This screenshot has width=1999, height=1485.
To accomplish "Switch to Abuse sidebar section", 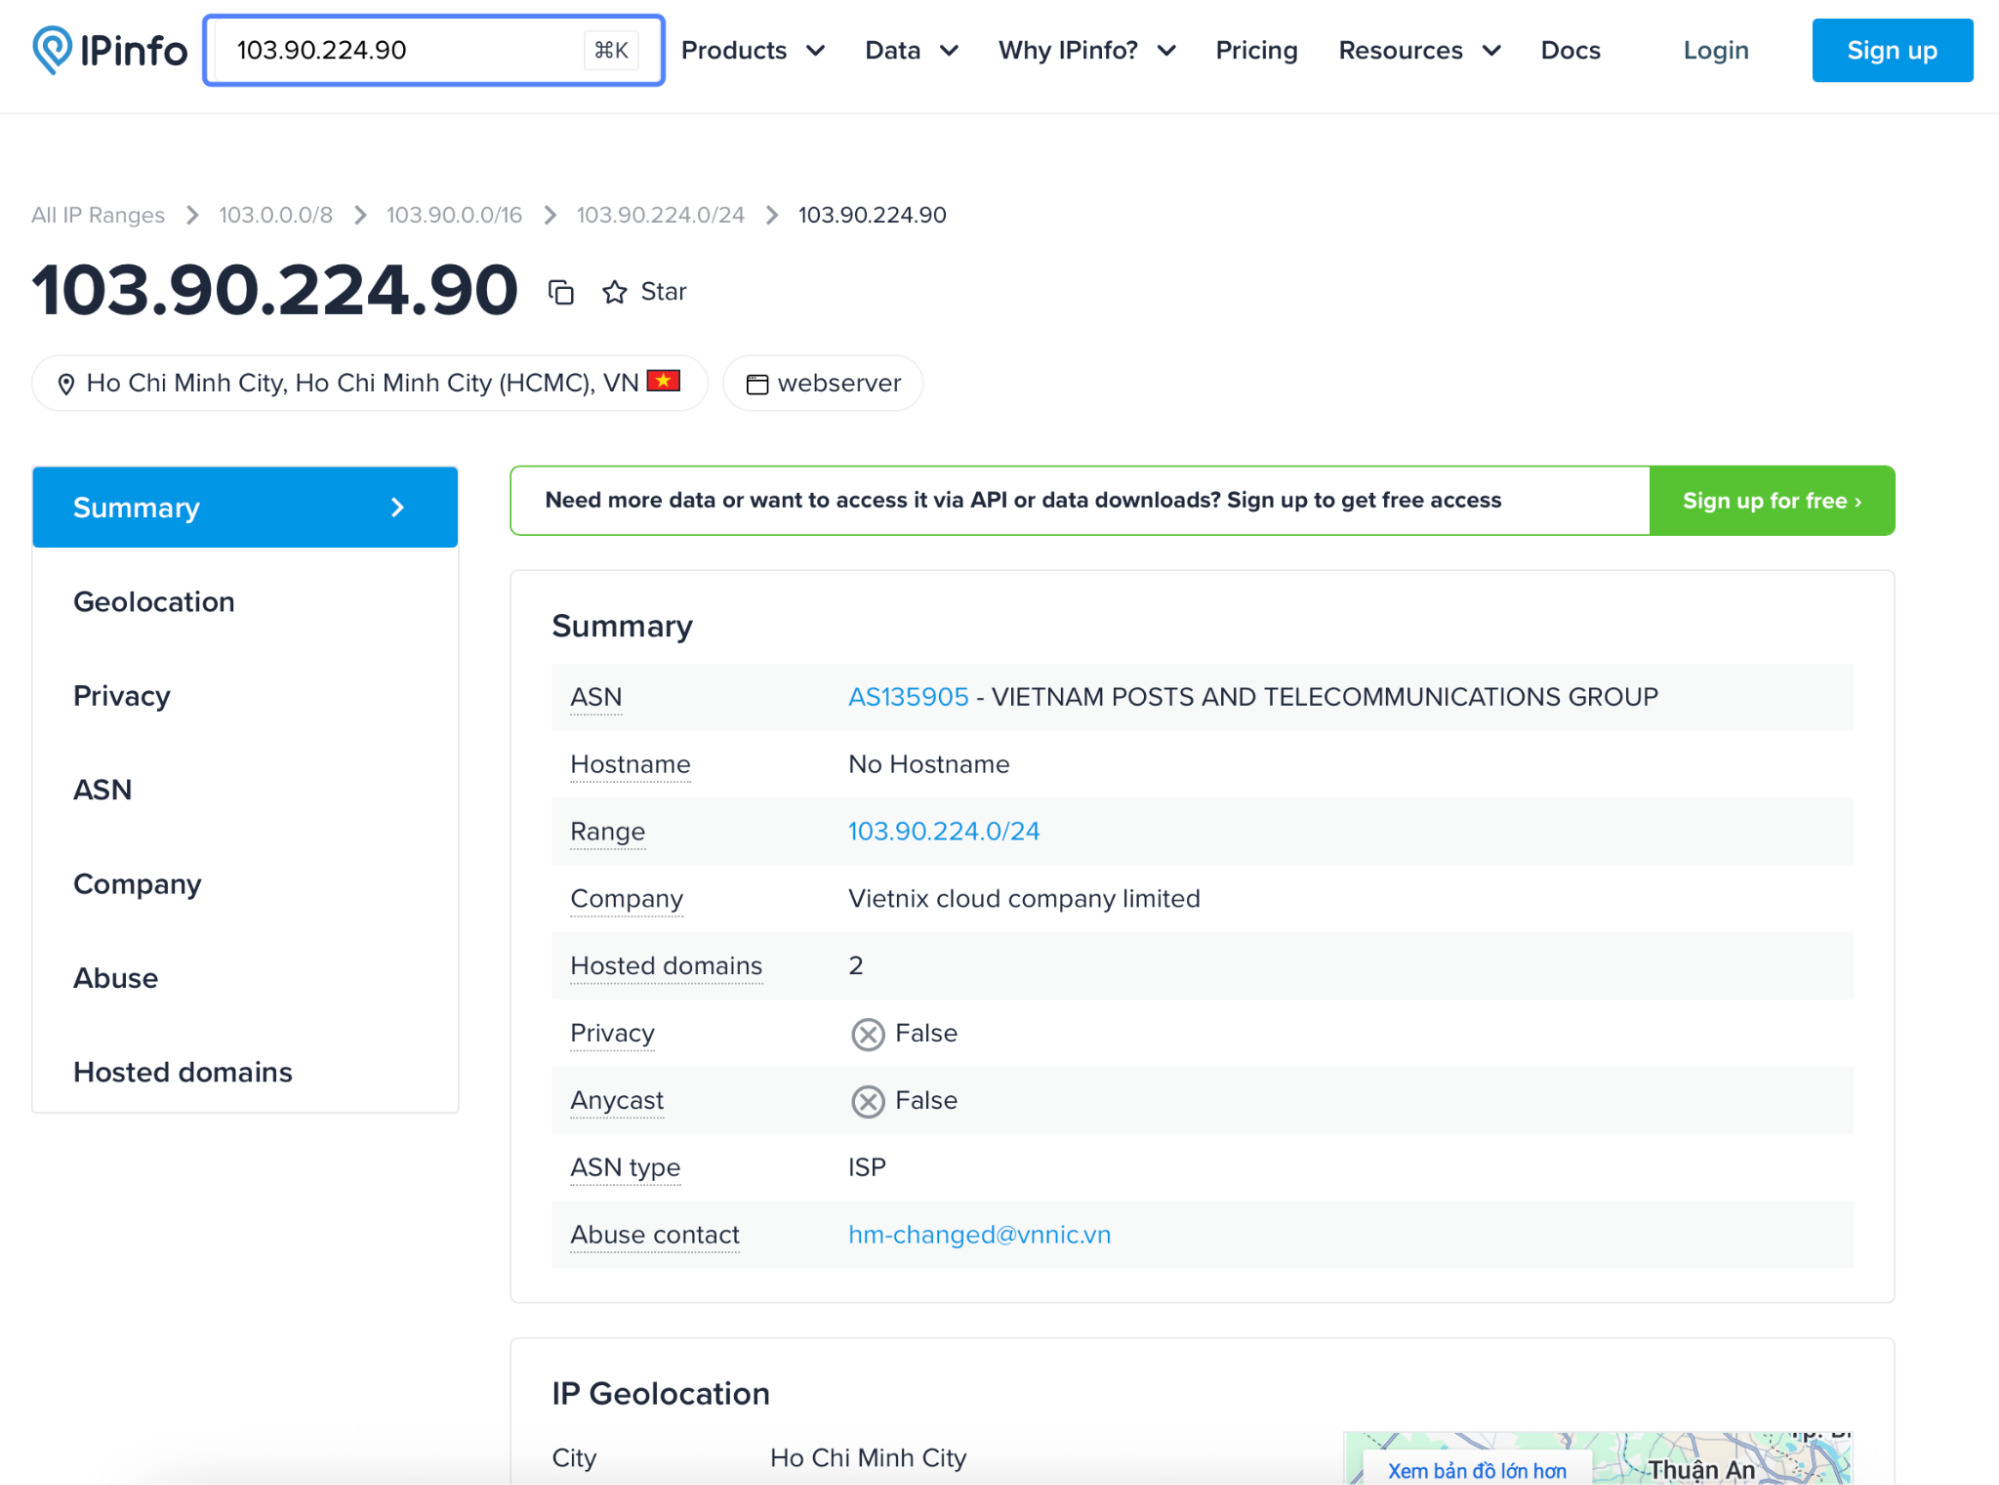I will 116,978.
